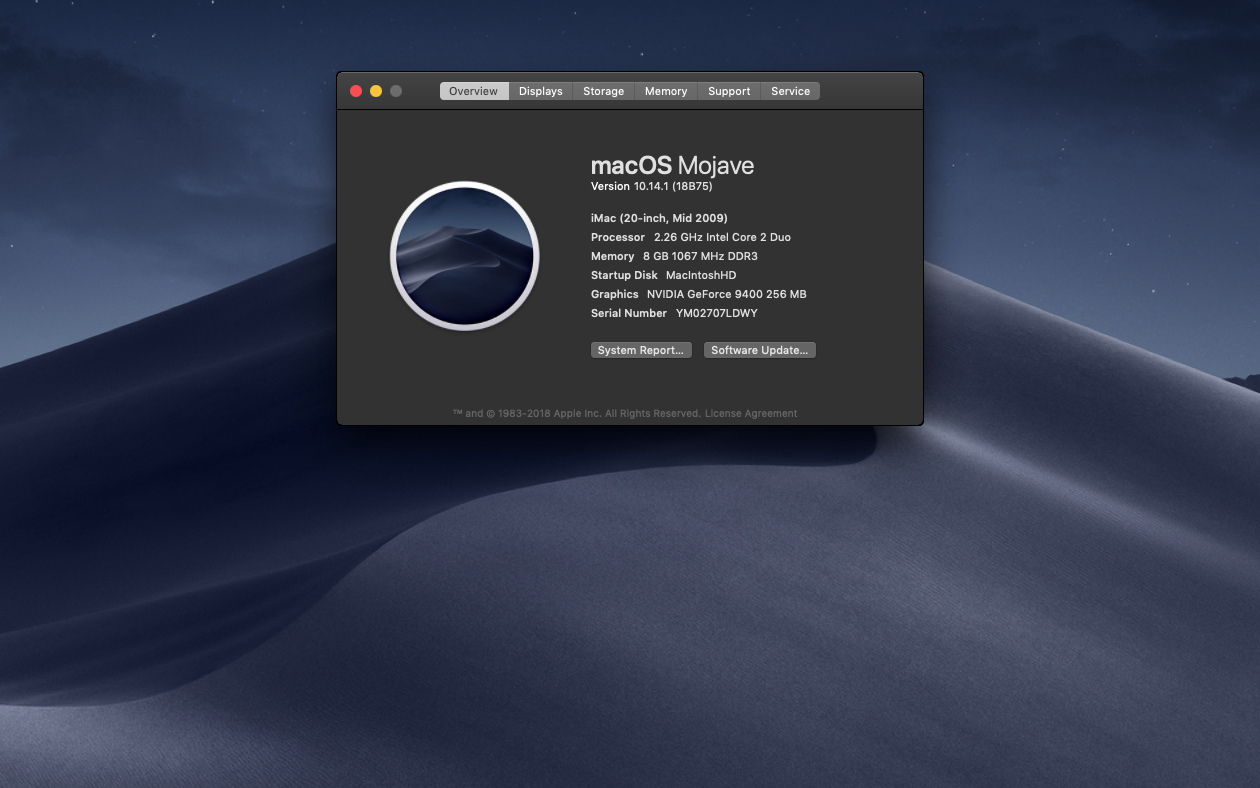Select serial number YM02707LDWY
Viewport: 1260px width, 788px height.
(x=717, y=313)
